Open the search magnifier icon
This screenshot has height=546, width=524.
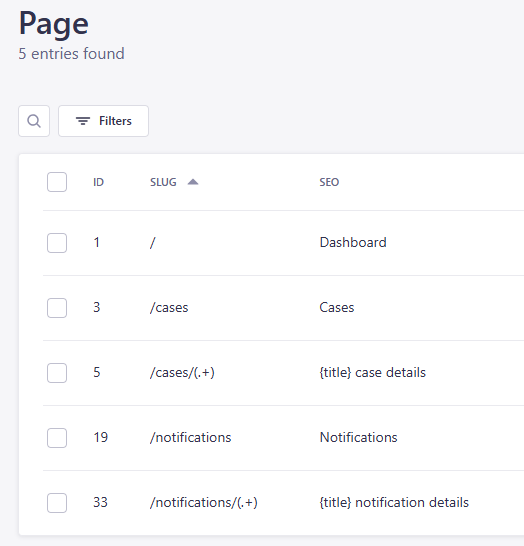coord(34,121)
